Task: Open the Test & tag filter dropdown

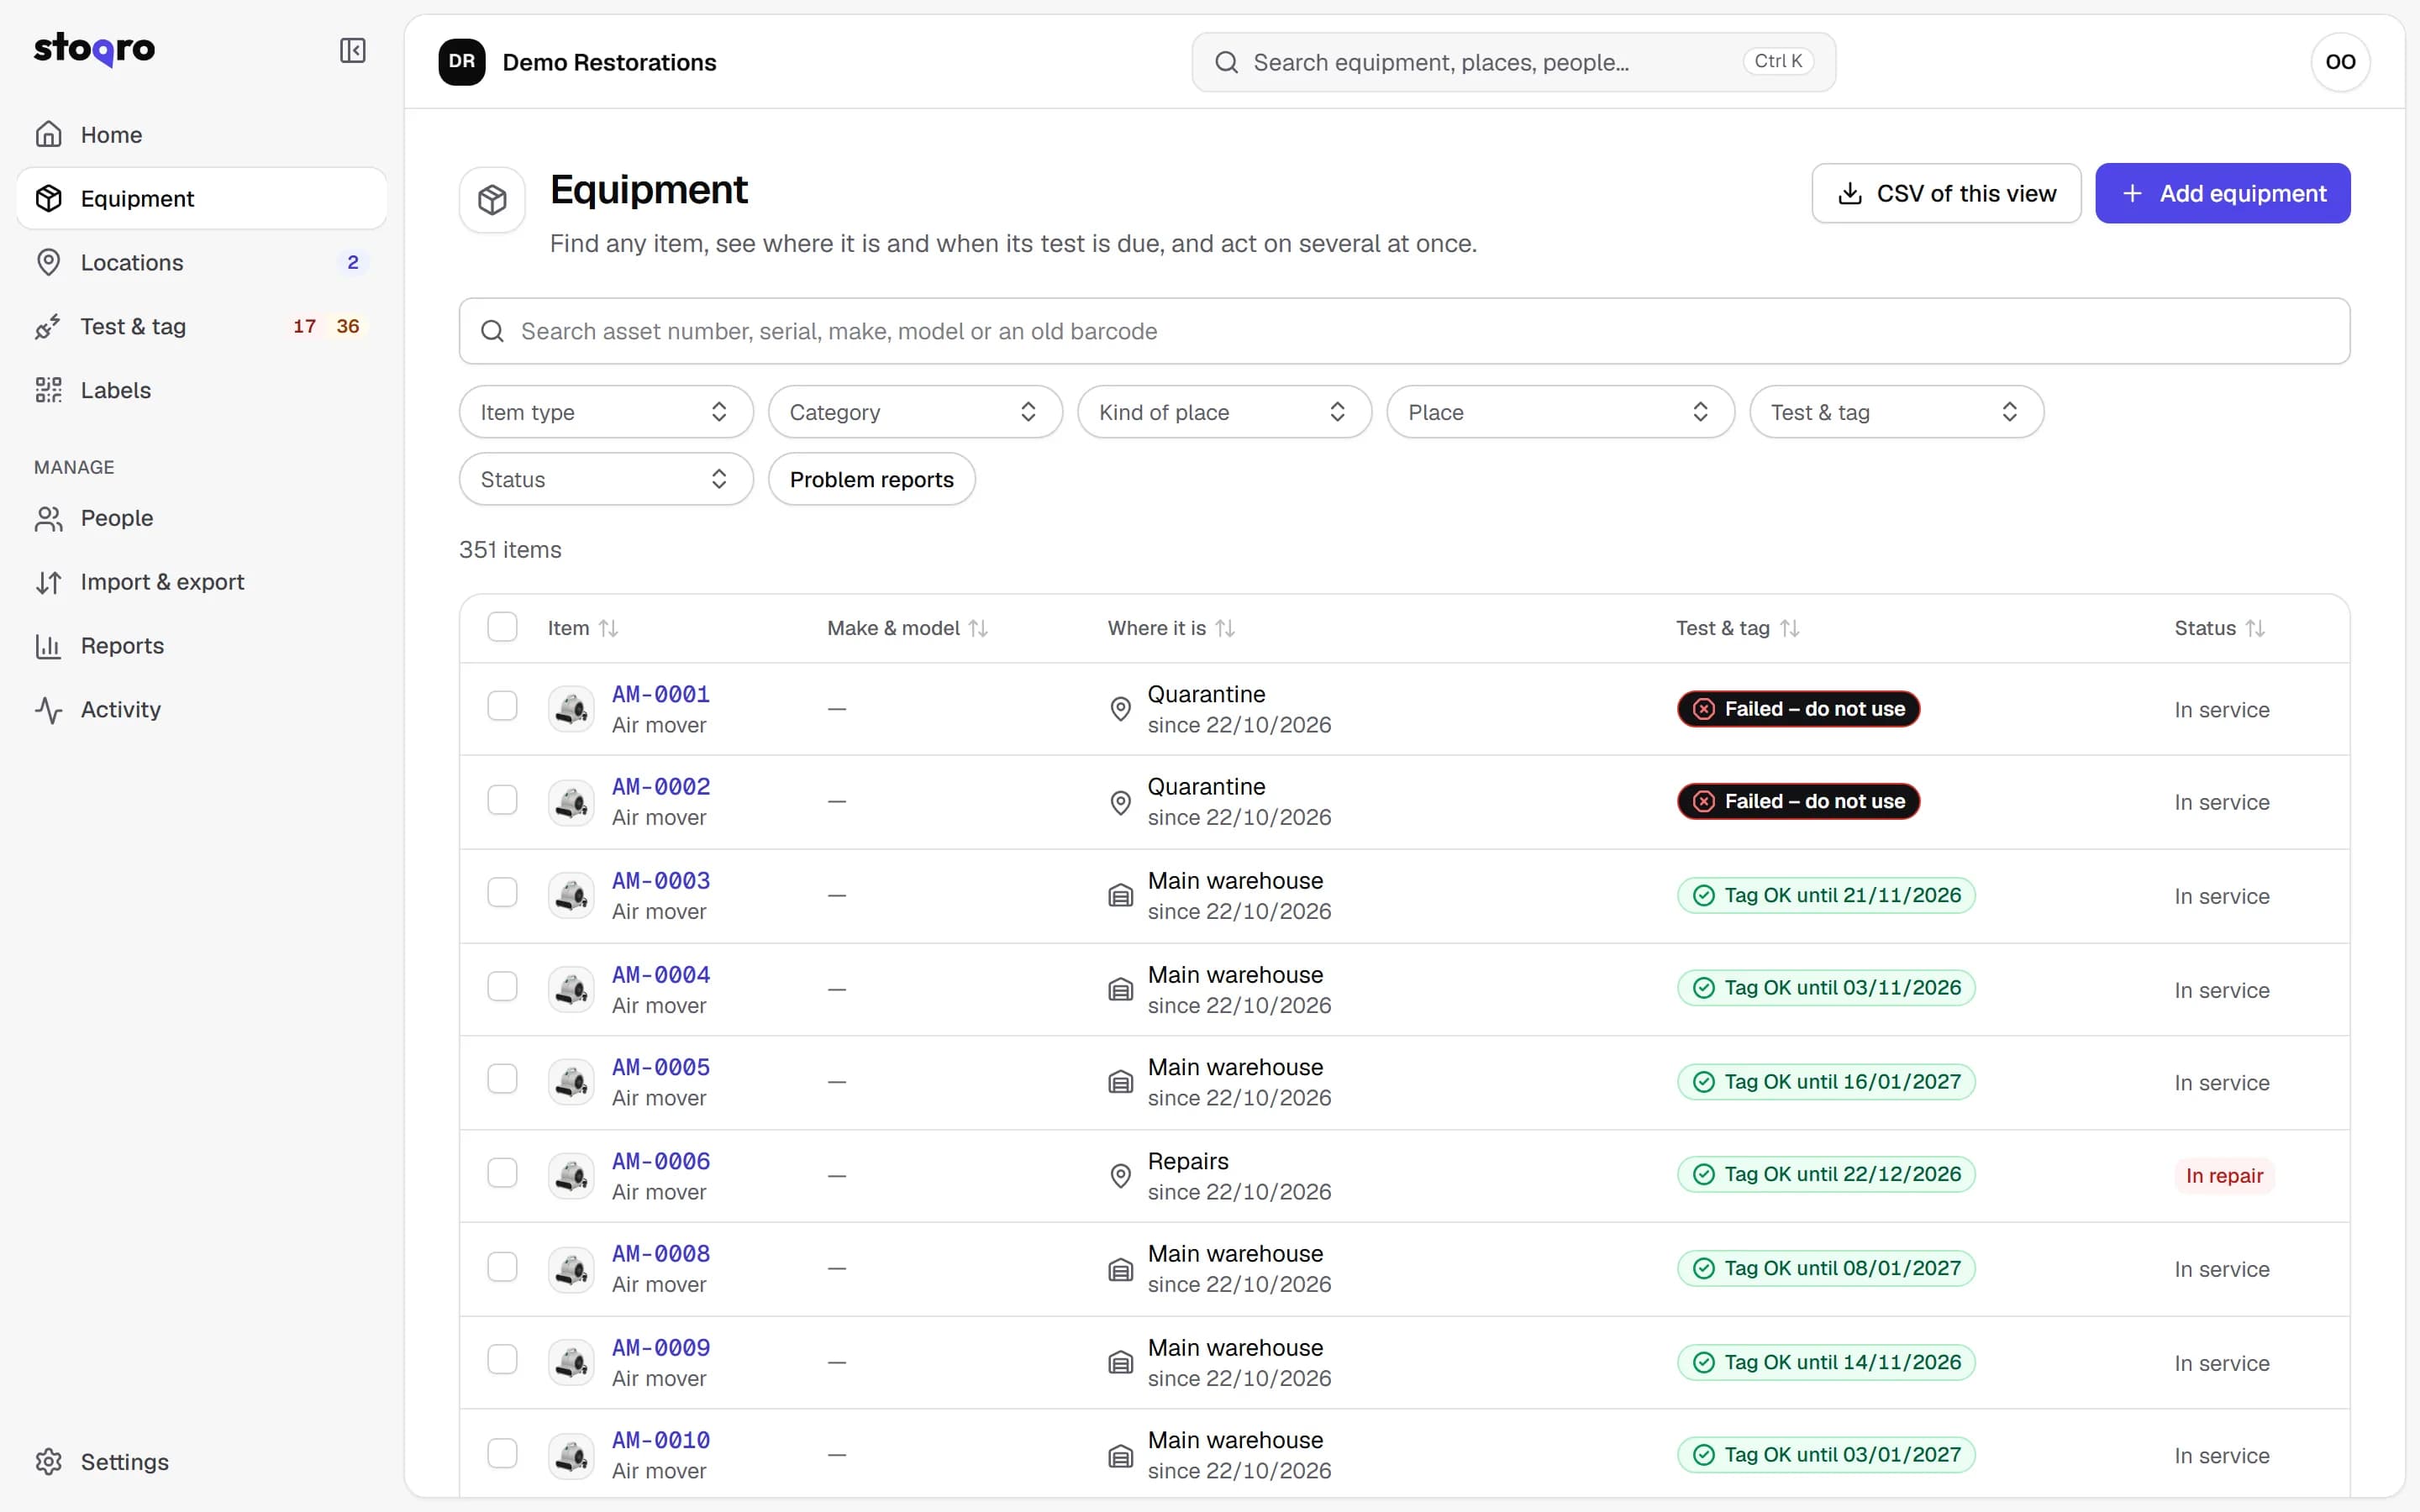Action: coord(1896,412)
